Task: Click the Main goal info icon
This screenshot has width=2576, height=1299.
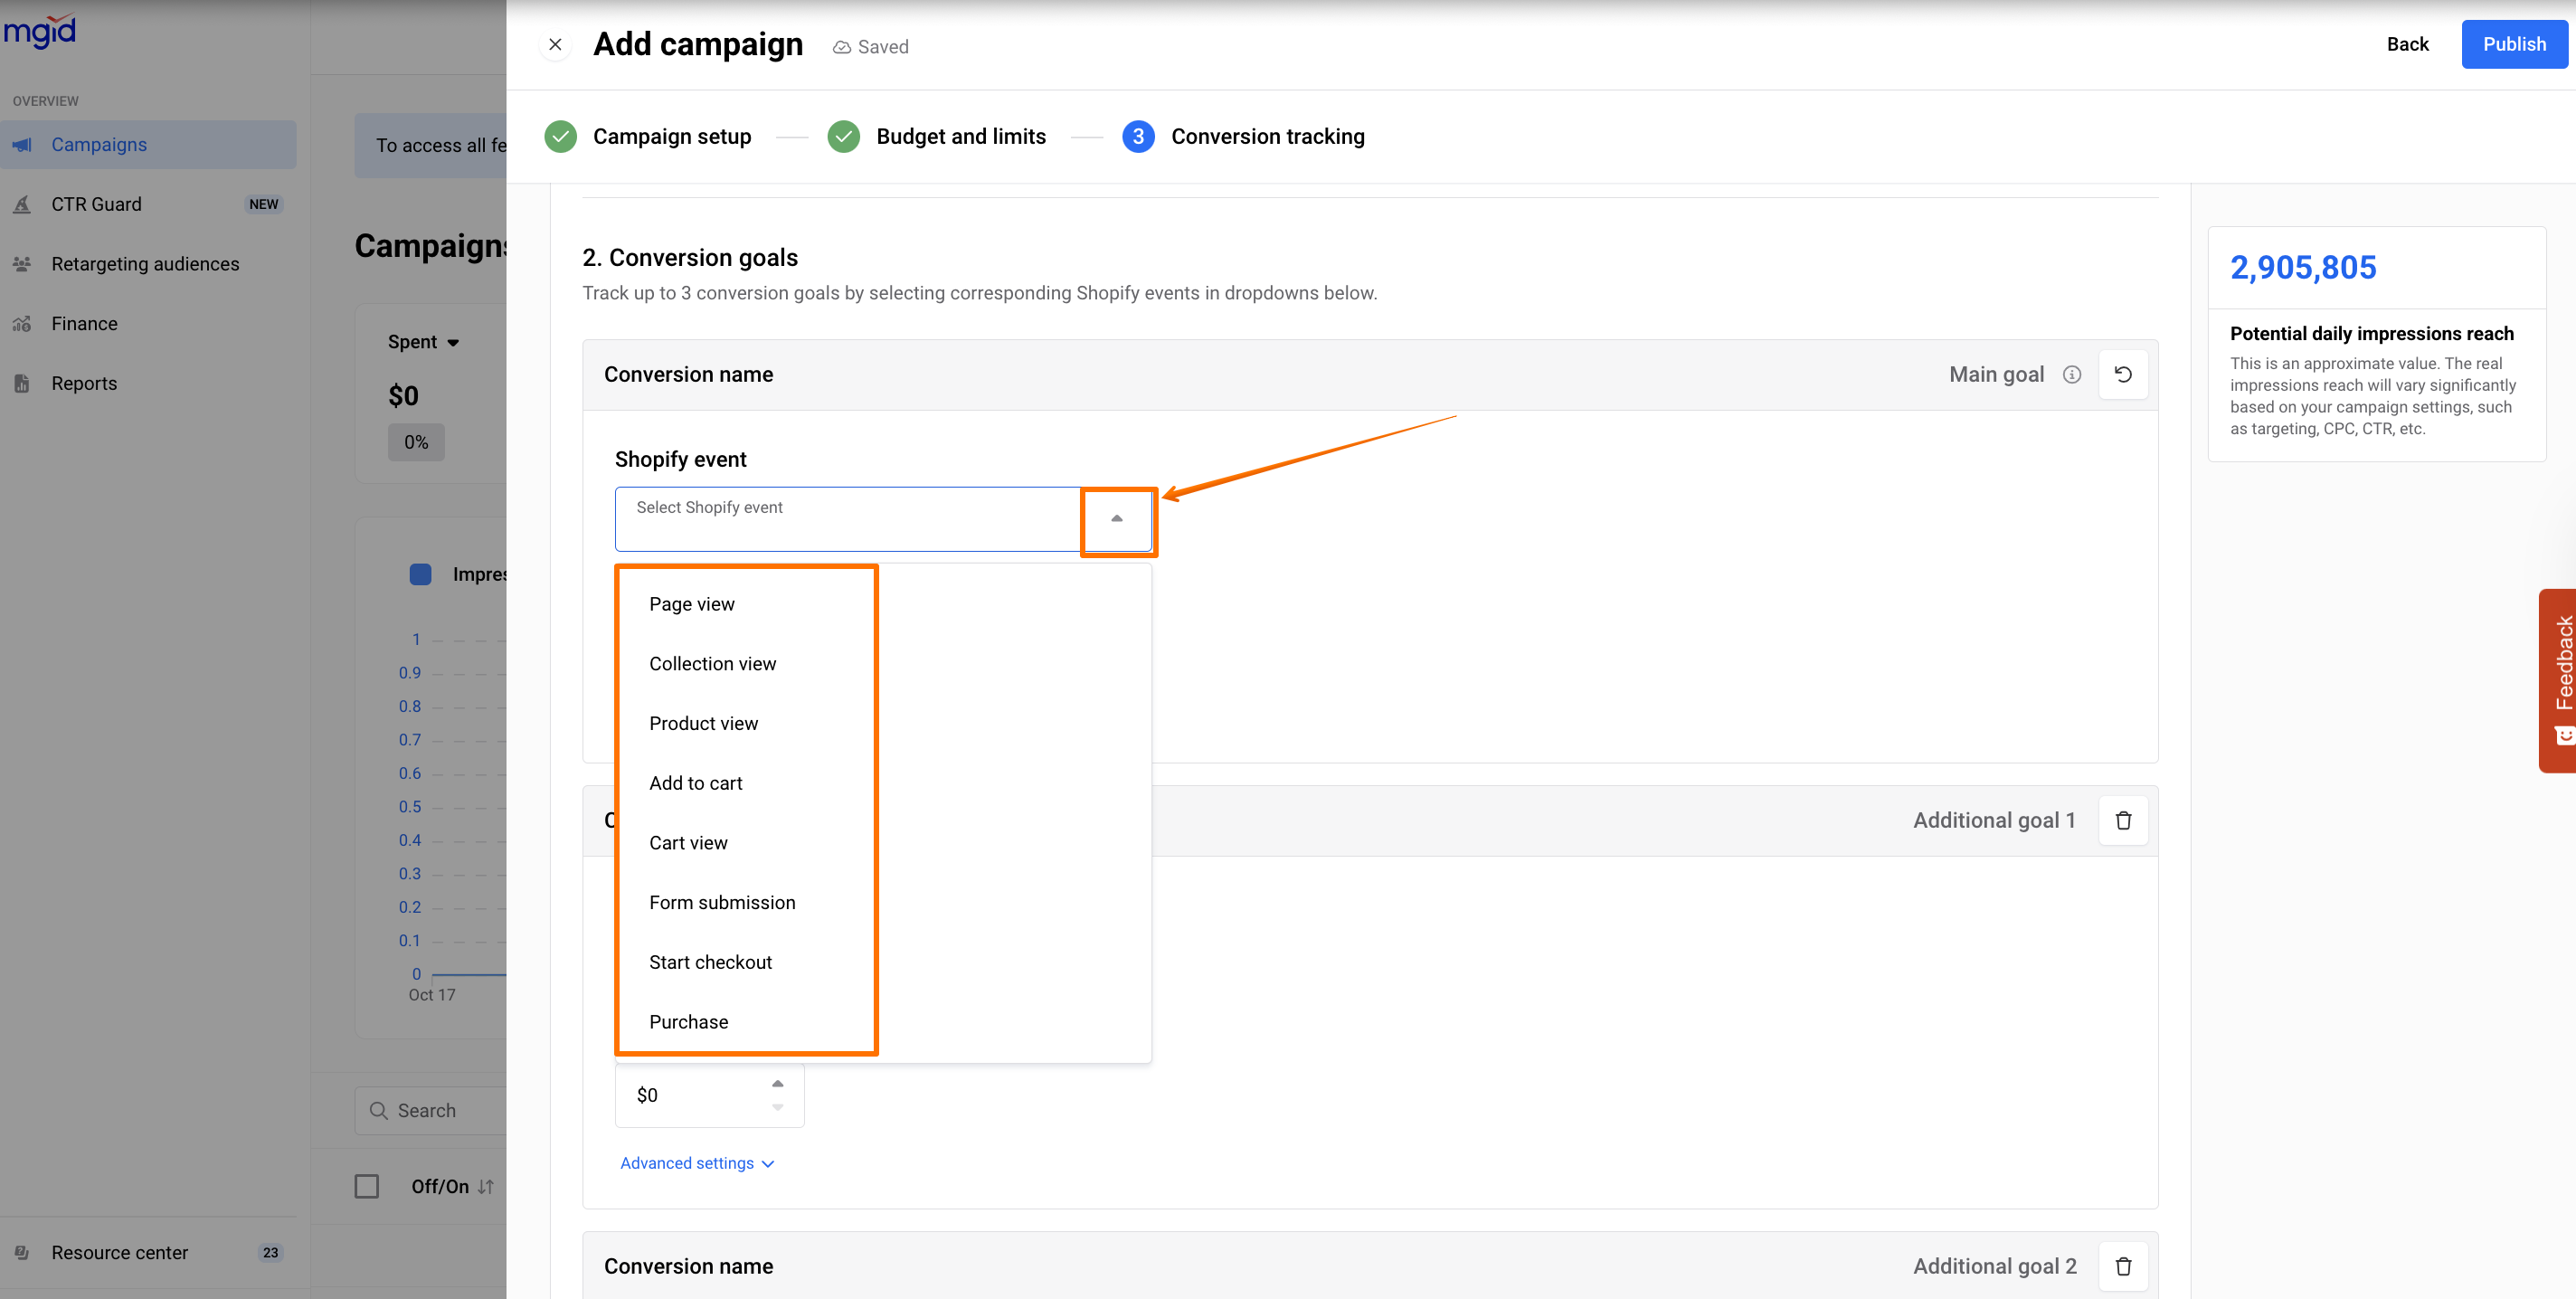Action: tap(2071, 374)
